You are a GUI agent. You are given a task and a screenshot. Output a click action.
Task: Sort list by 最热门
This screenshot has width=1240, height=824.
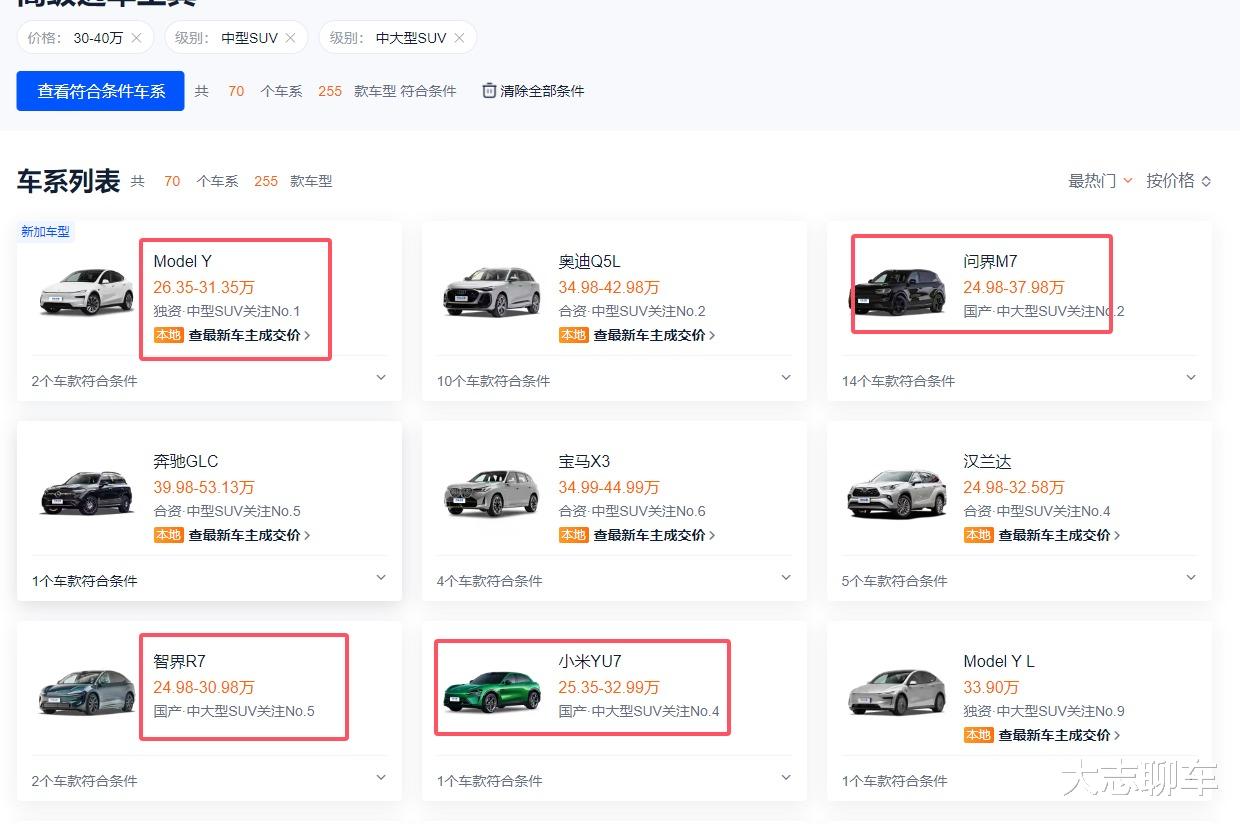click(1100, 181)
